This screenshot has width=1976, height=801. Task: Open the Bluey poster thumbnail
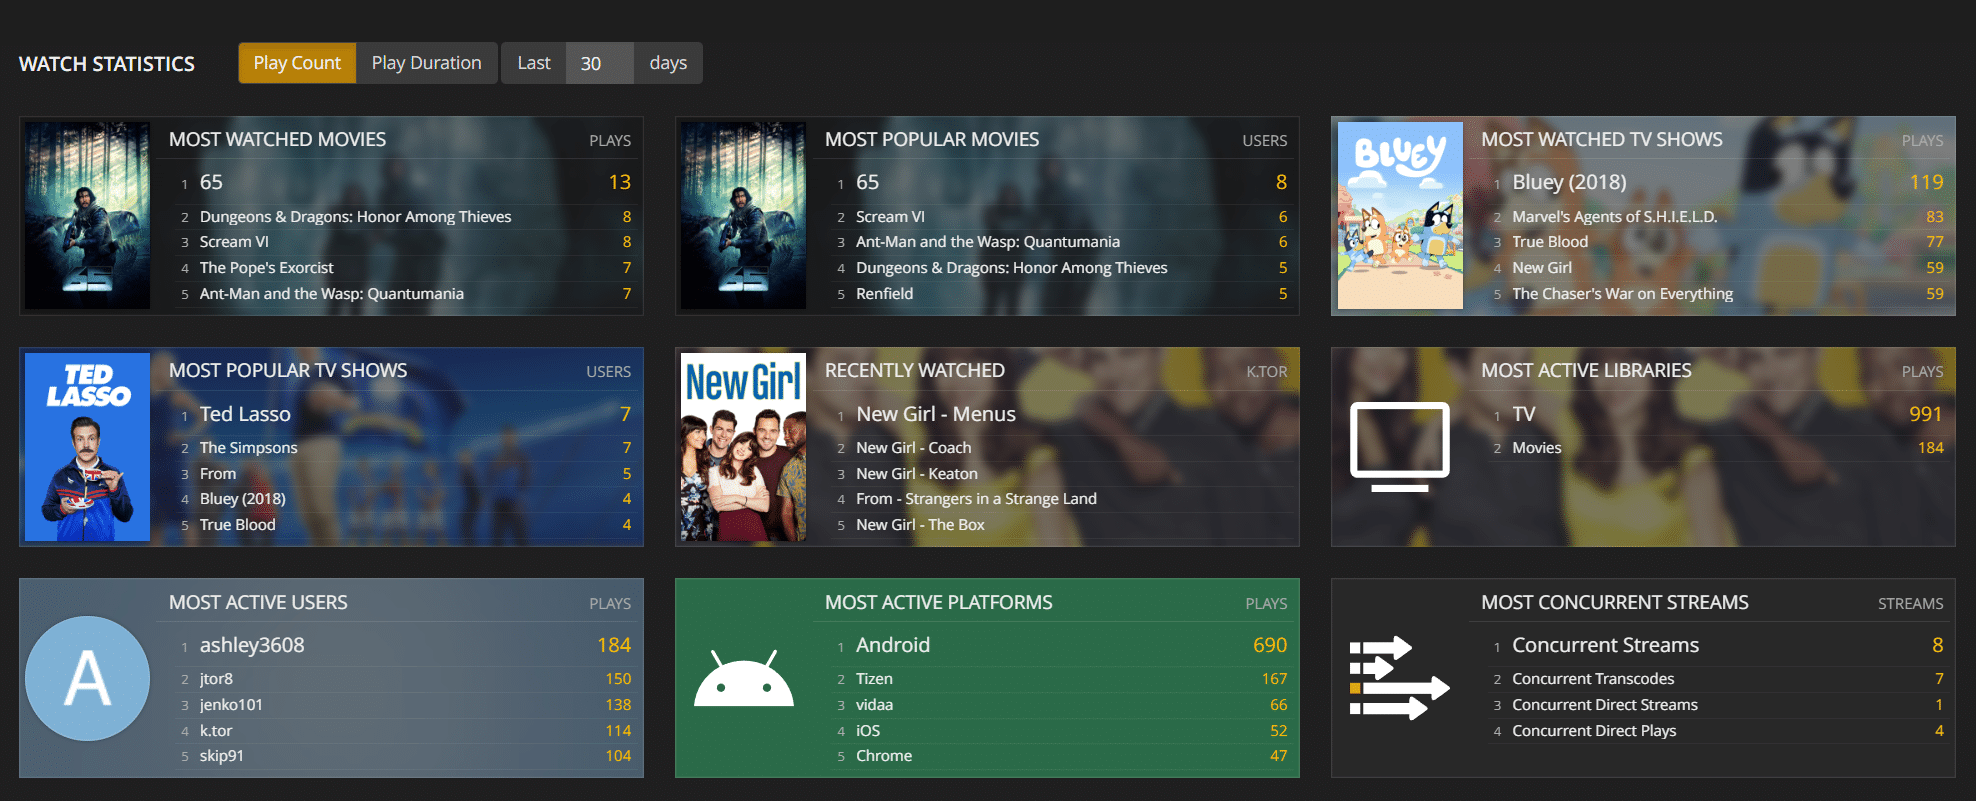pos(1400,215)
